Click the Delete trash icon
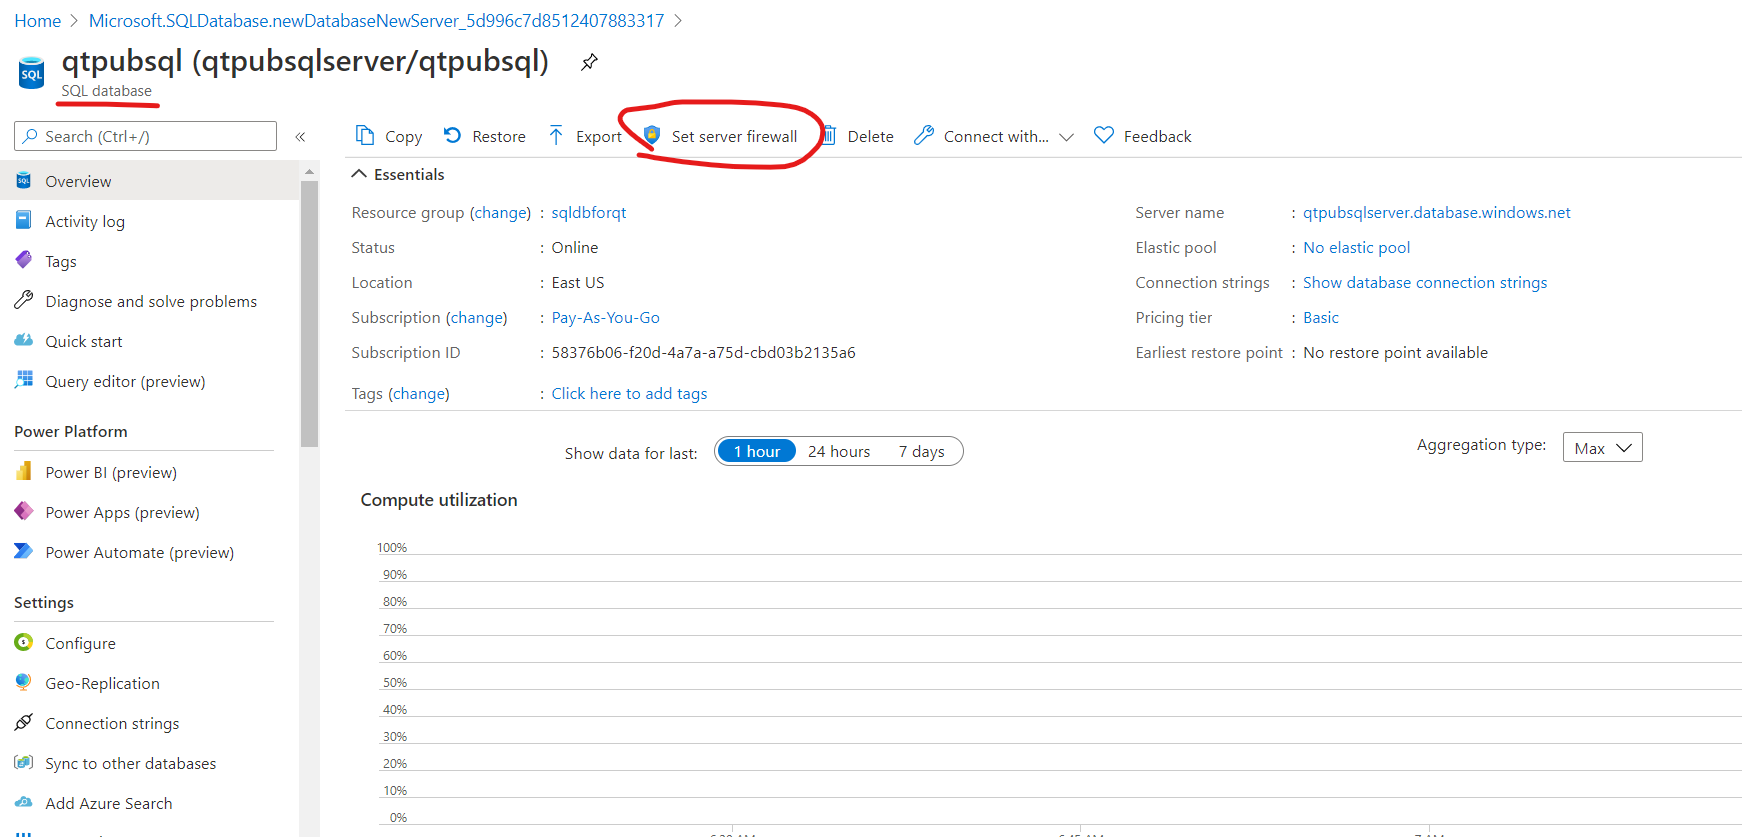Viewport: 1742px width, 837px height. 829,136
